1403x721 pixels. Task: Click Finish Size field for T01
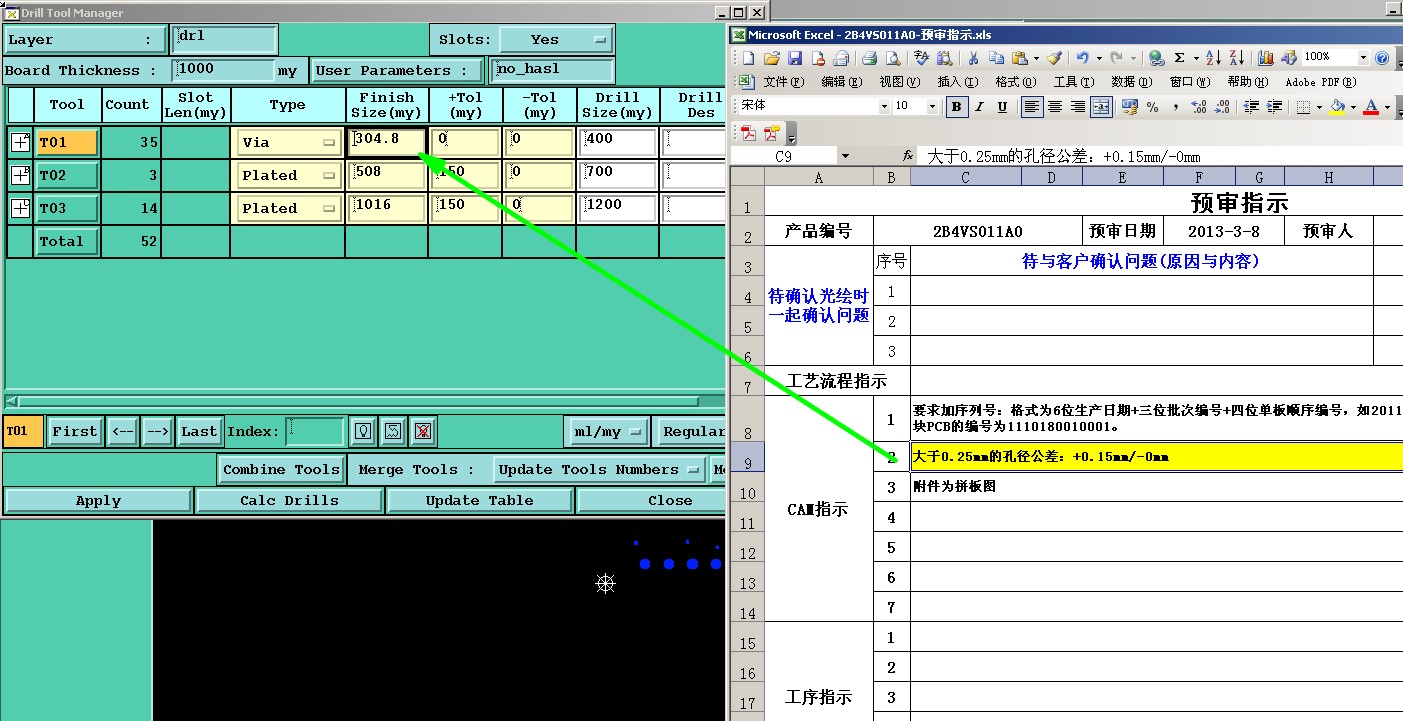coord(387,142)
